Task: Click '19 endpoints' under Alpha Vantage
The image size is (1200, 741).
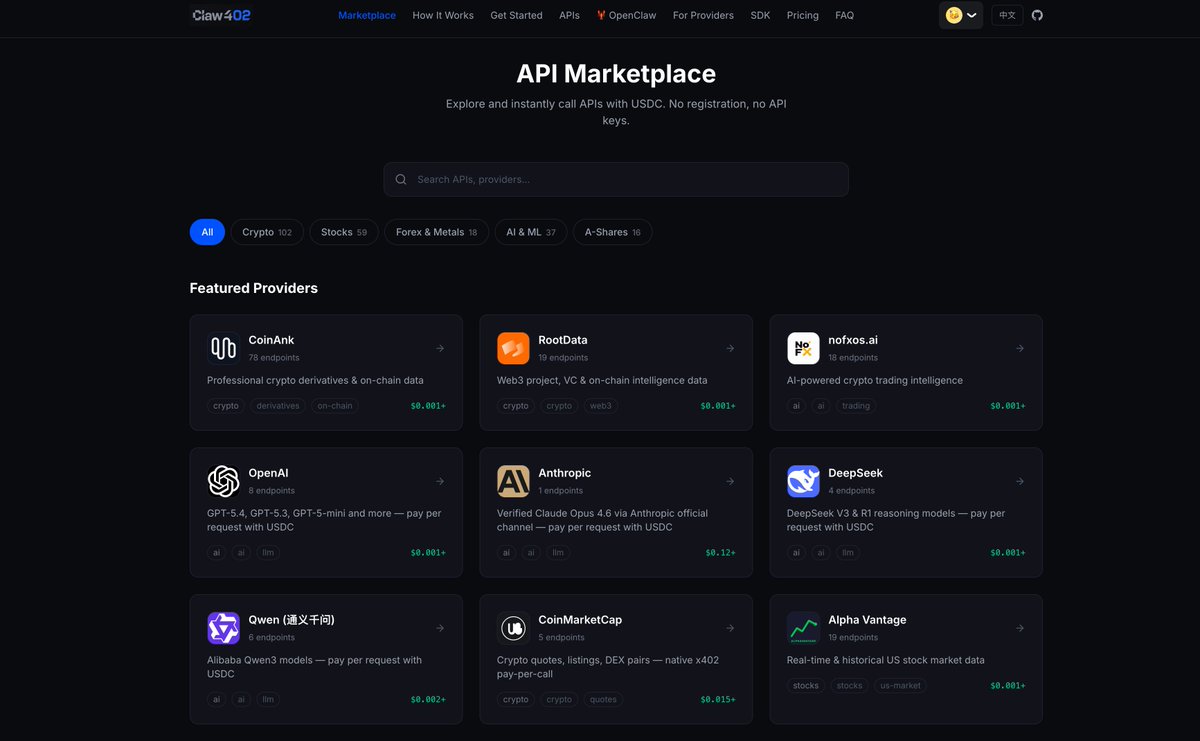Action: pyautogui.click(x=853, y=637)
